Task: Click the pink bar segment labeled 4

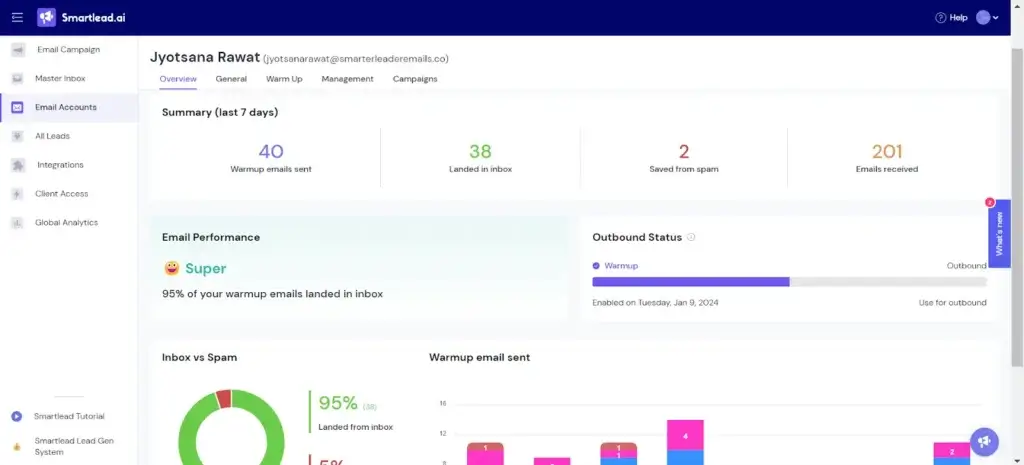Action: coord(685,435)
